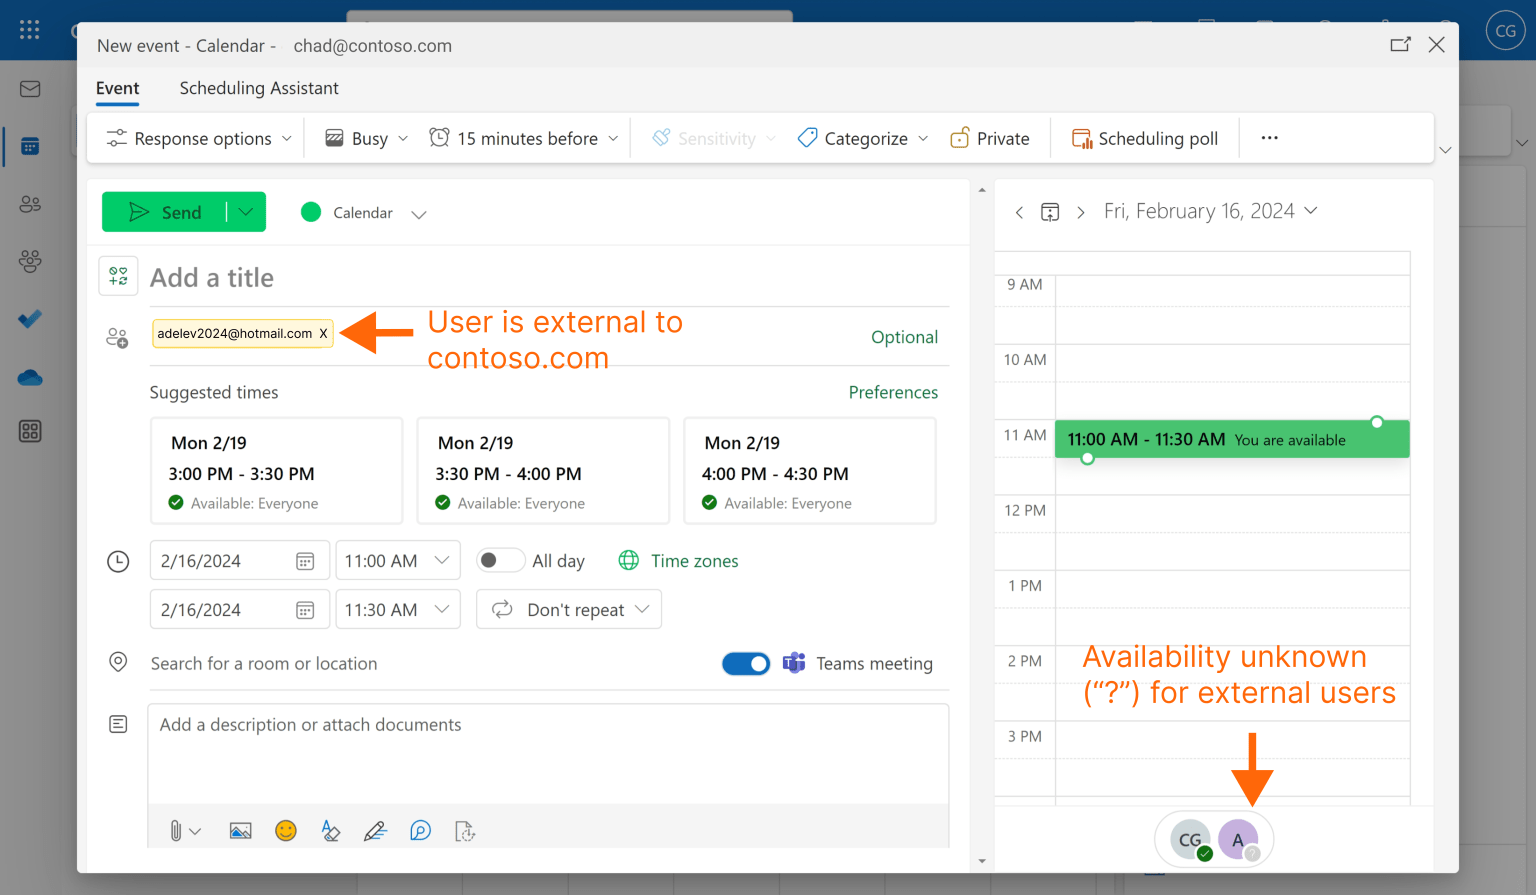The height and width of the screenshot is (895, 1536).
Task: Toggle the Private event button
Action: point(990,138)
